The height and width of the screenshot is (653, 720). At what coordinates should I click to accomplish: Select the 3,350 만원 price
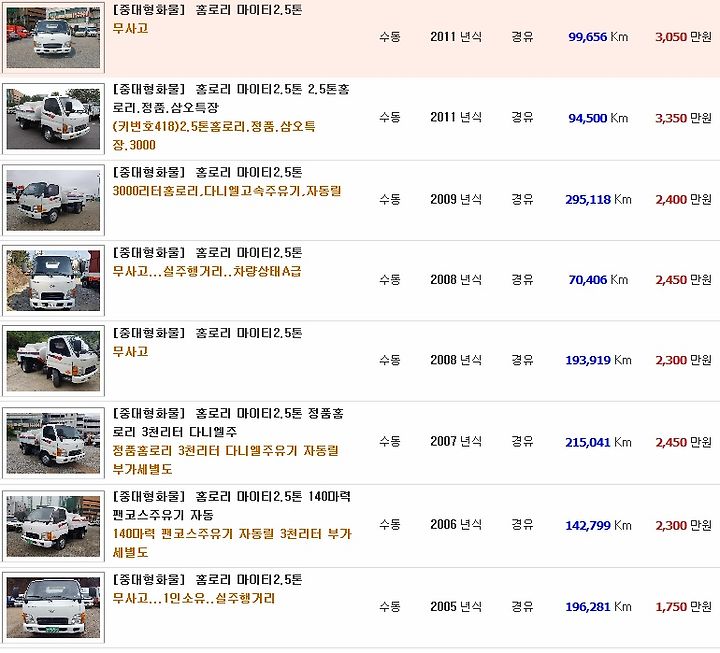pos(683,118)
